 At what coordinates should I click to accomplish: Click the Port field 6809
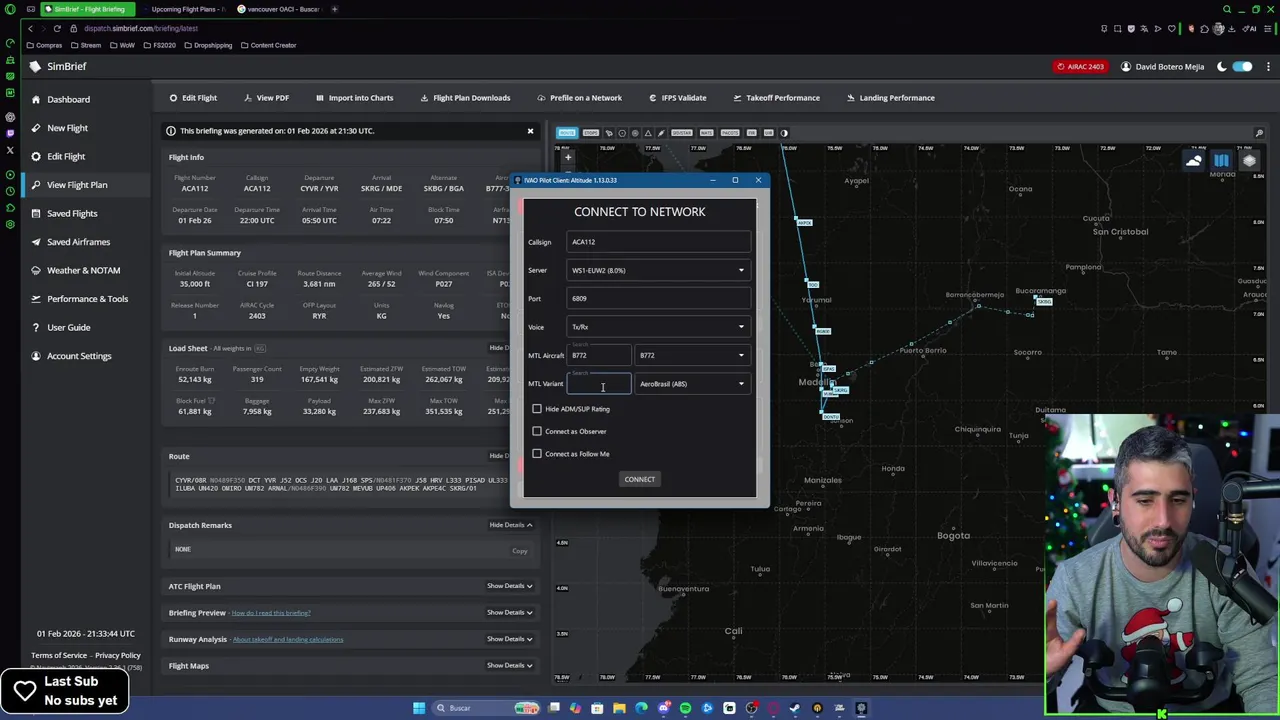coord(658,298)
